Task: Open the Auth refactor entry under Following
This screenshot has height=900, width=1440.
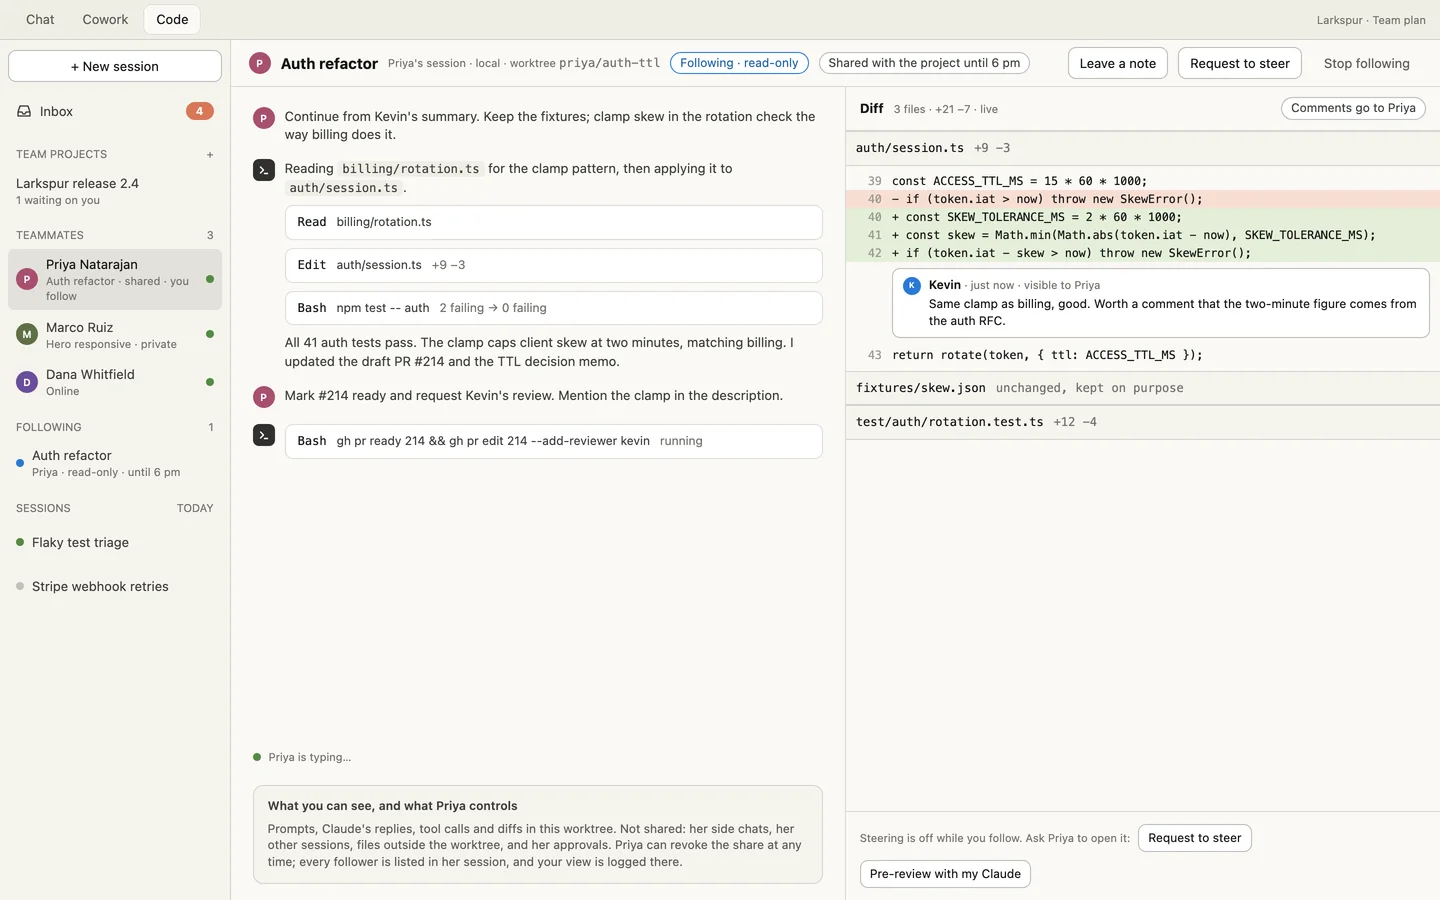Action: point(115,463)
